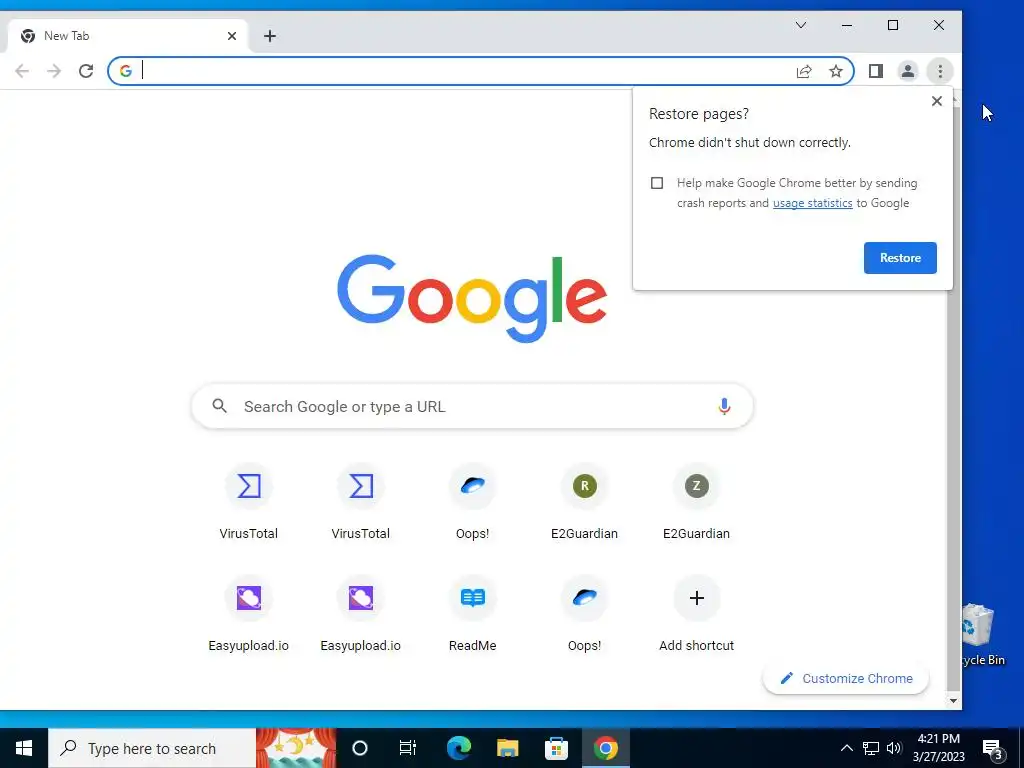Close the New Tab tab
The width and height of the screenshot is (1024, 768).
tap(232, 36)
